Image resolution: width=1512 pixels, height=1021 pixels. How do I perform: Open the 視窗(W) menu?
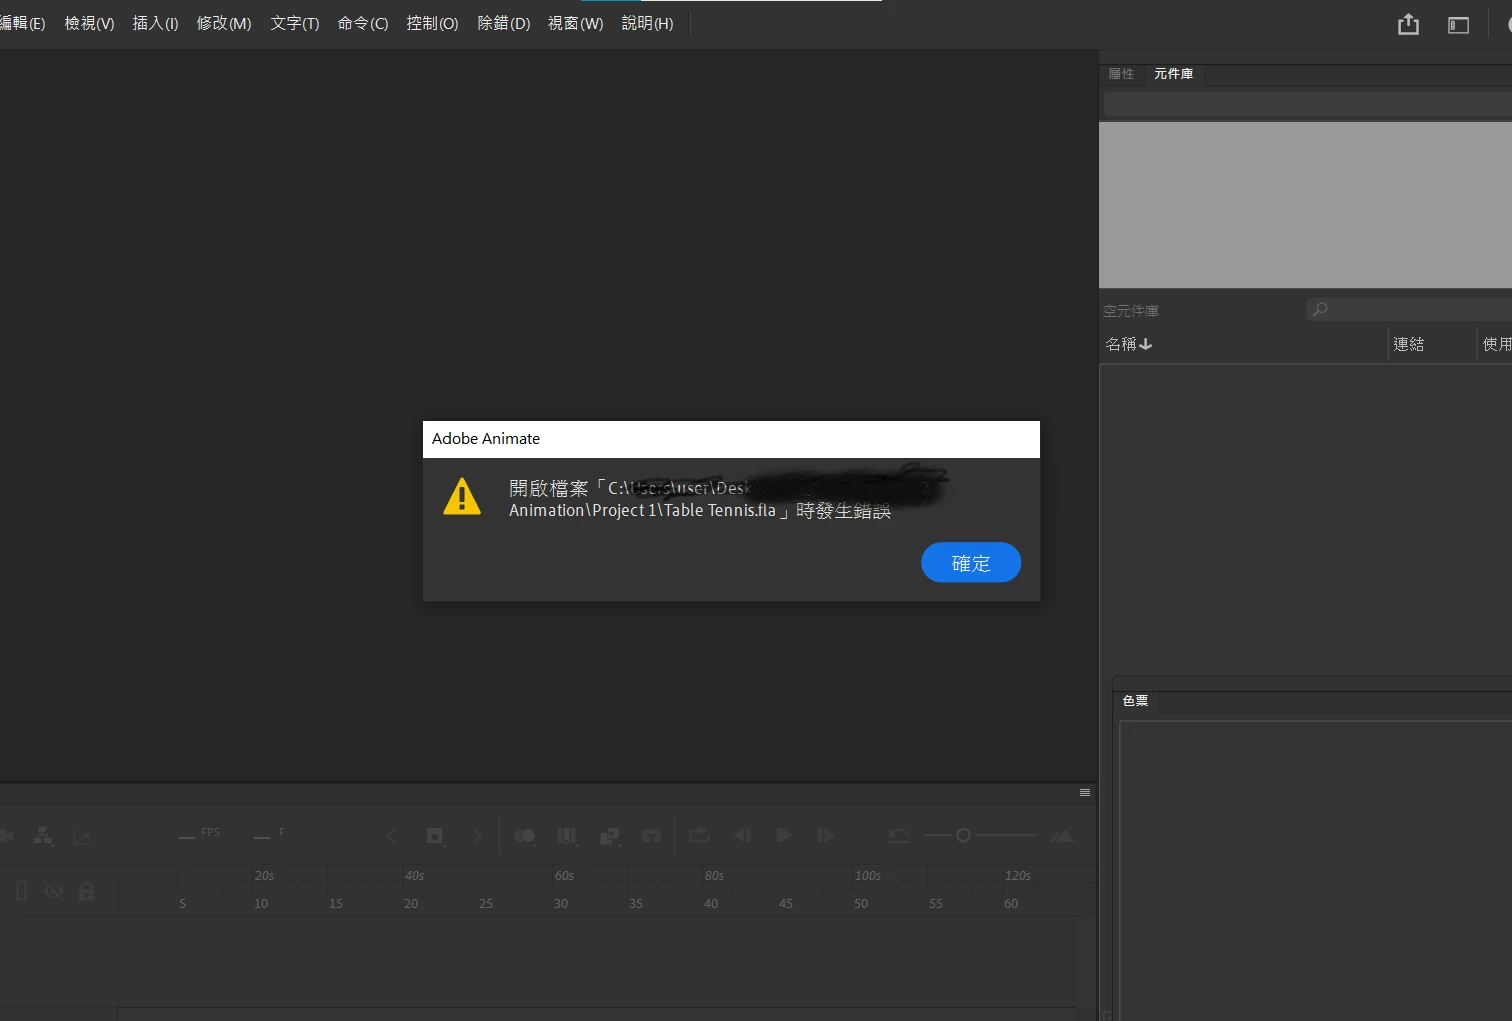[x=575, y=23]
